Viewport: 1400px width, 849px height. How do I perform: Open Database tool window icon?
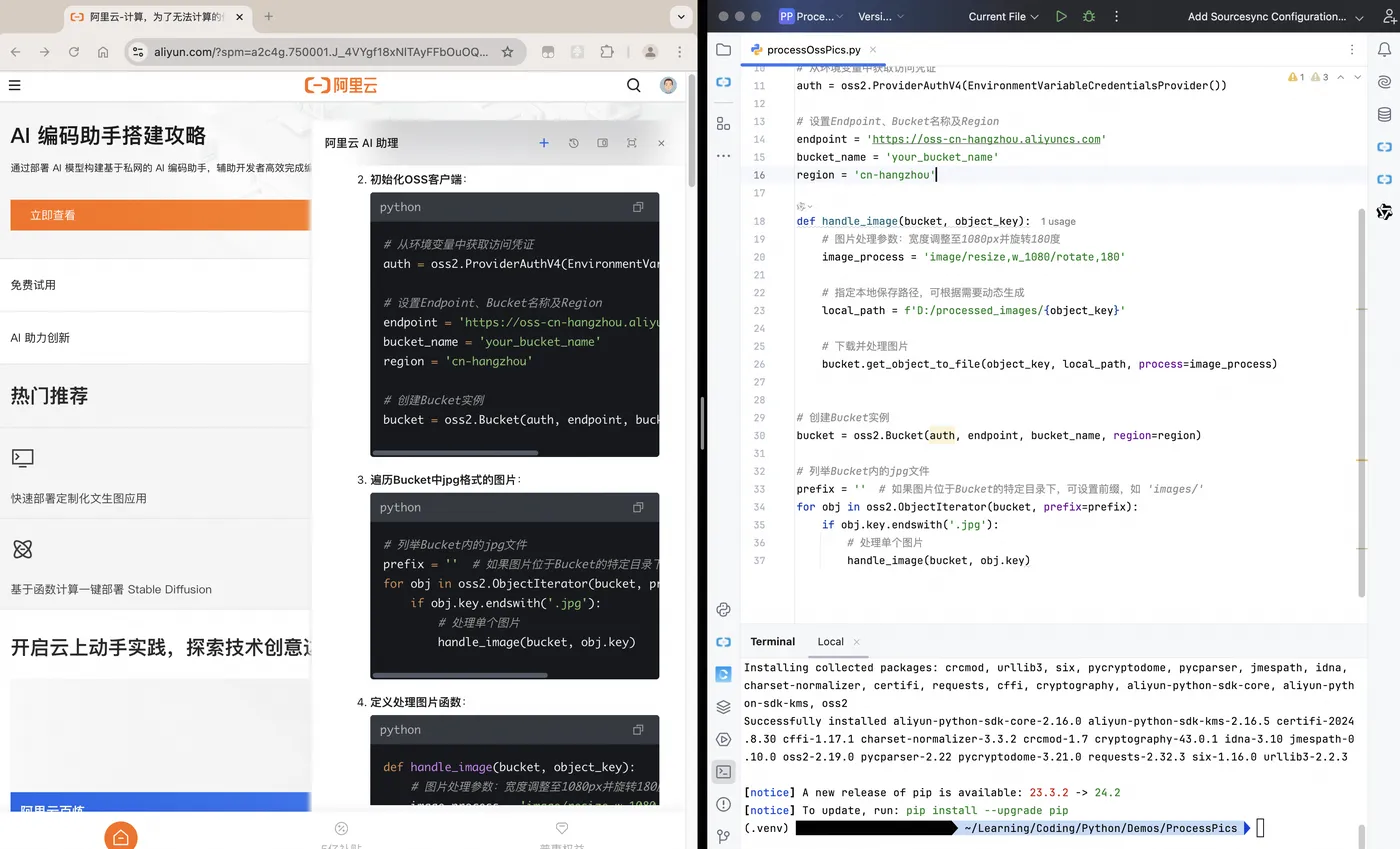(1384, 114)
